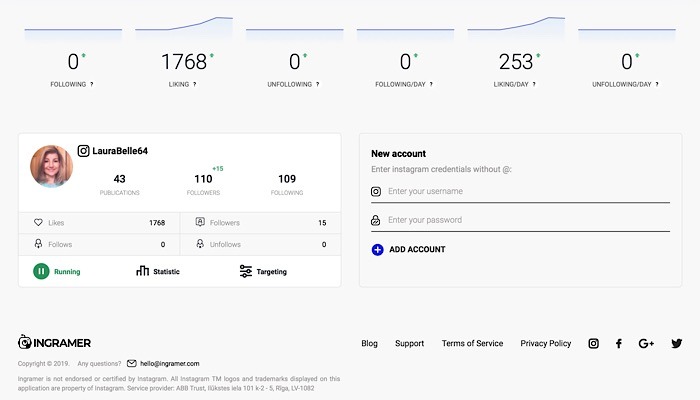
Task: Open the Statistic chart icon
Action: (x=142, y=271)
